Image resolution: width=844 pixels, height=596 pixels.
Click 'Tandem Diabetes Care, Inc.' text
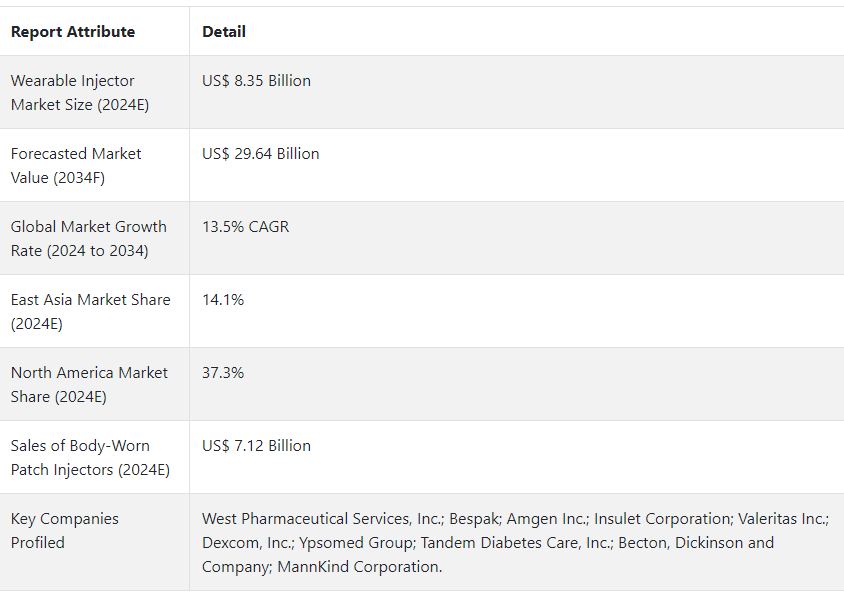(515, 543)
